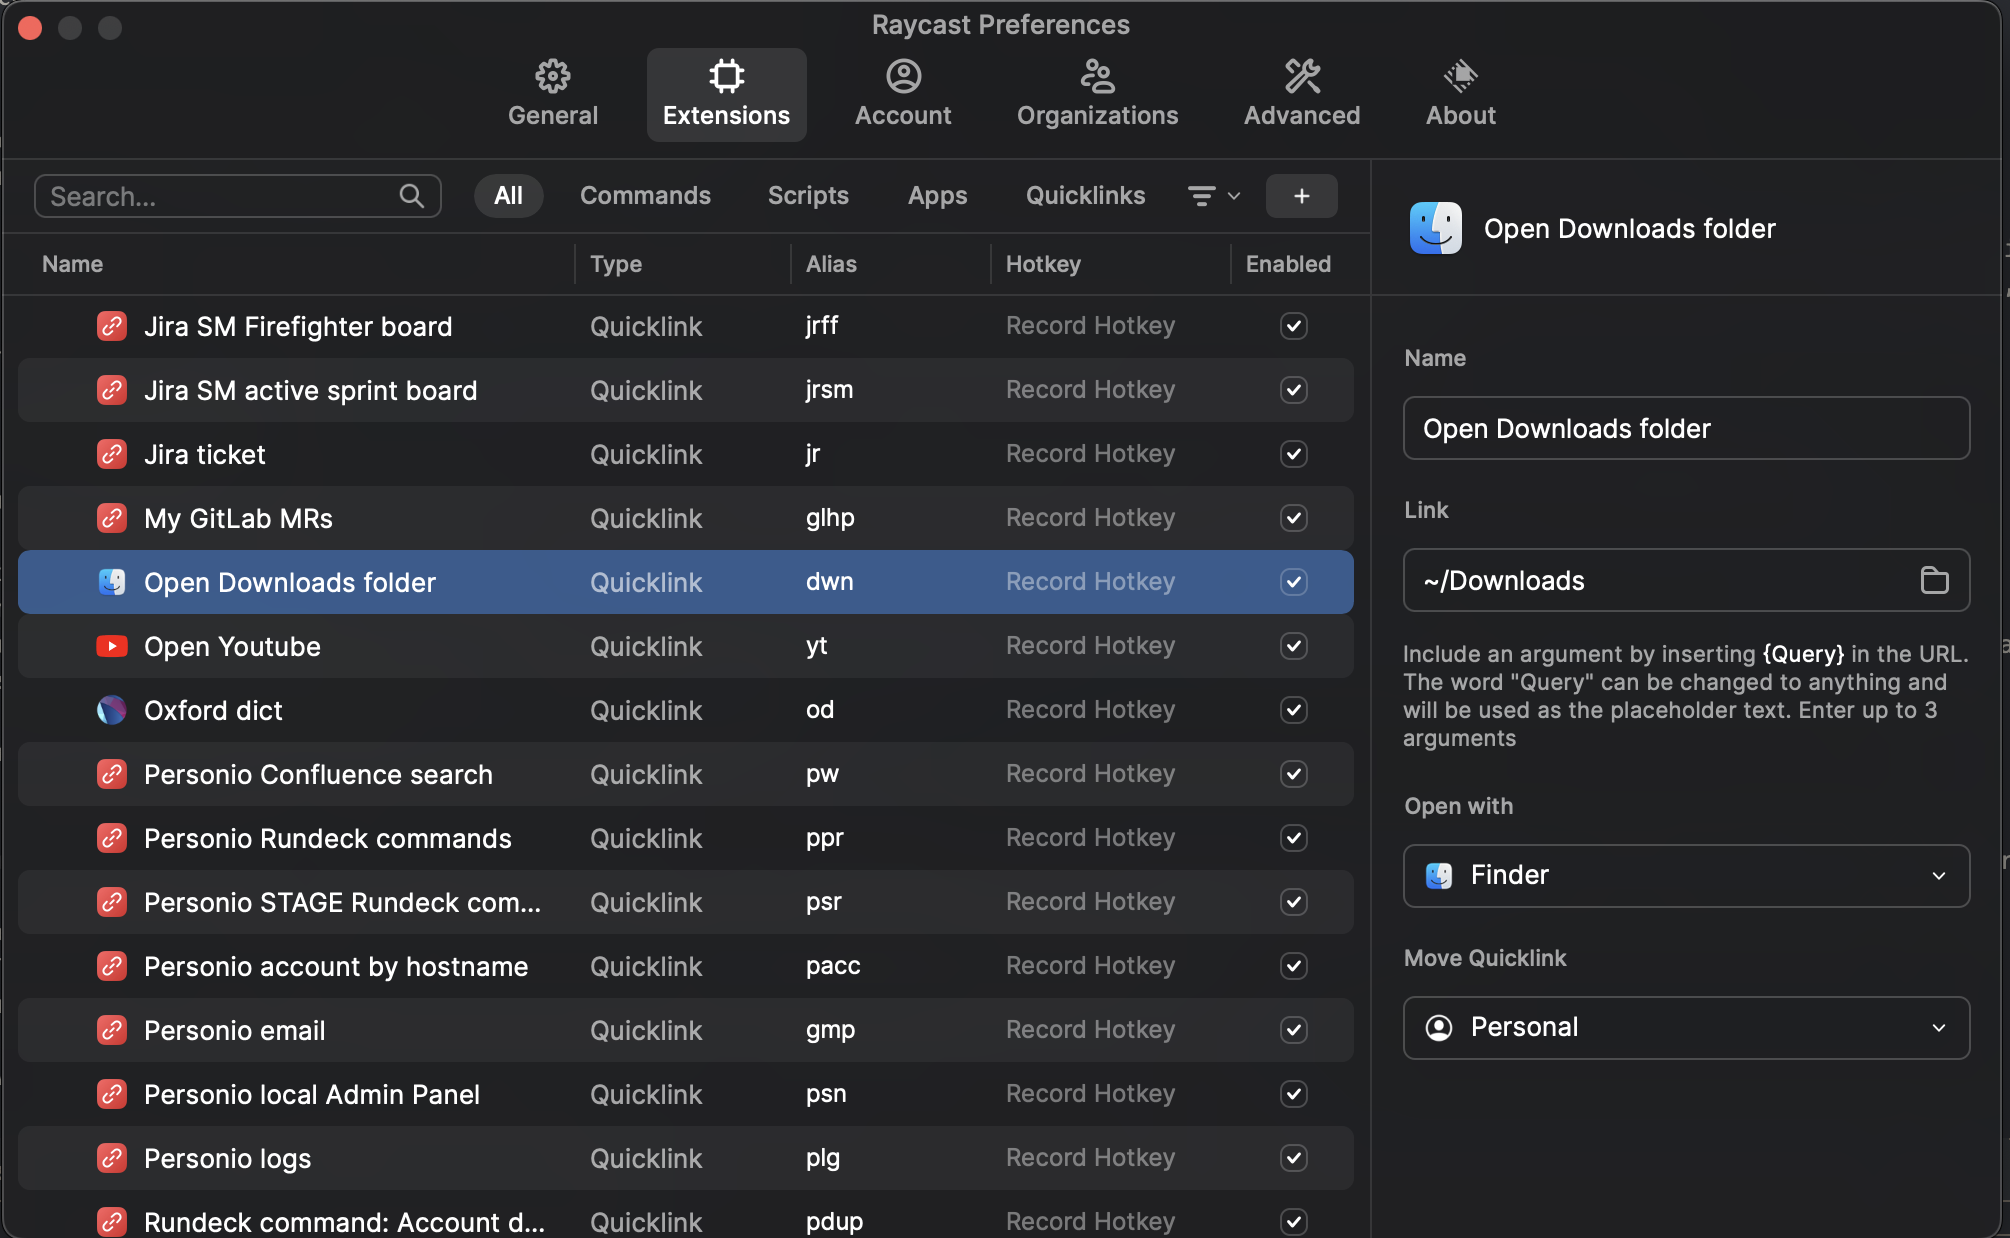Open the Advanced tools icon tab
Image resolution: width=2010 pixels, height=1238 pixels.
click(x=1301, y=76)
